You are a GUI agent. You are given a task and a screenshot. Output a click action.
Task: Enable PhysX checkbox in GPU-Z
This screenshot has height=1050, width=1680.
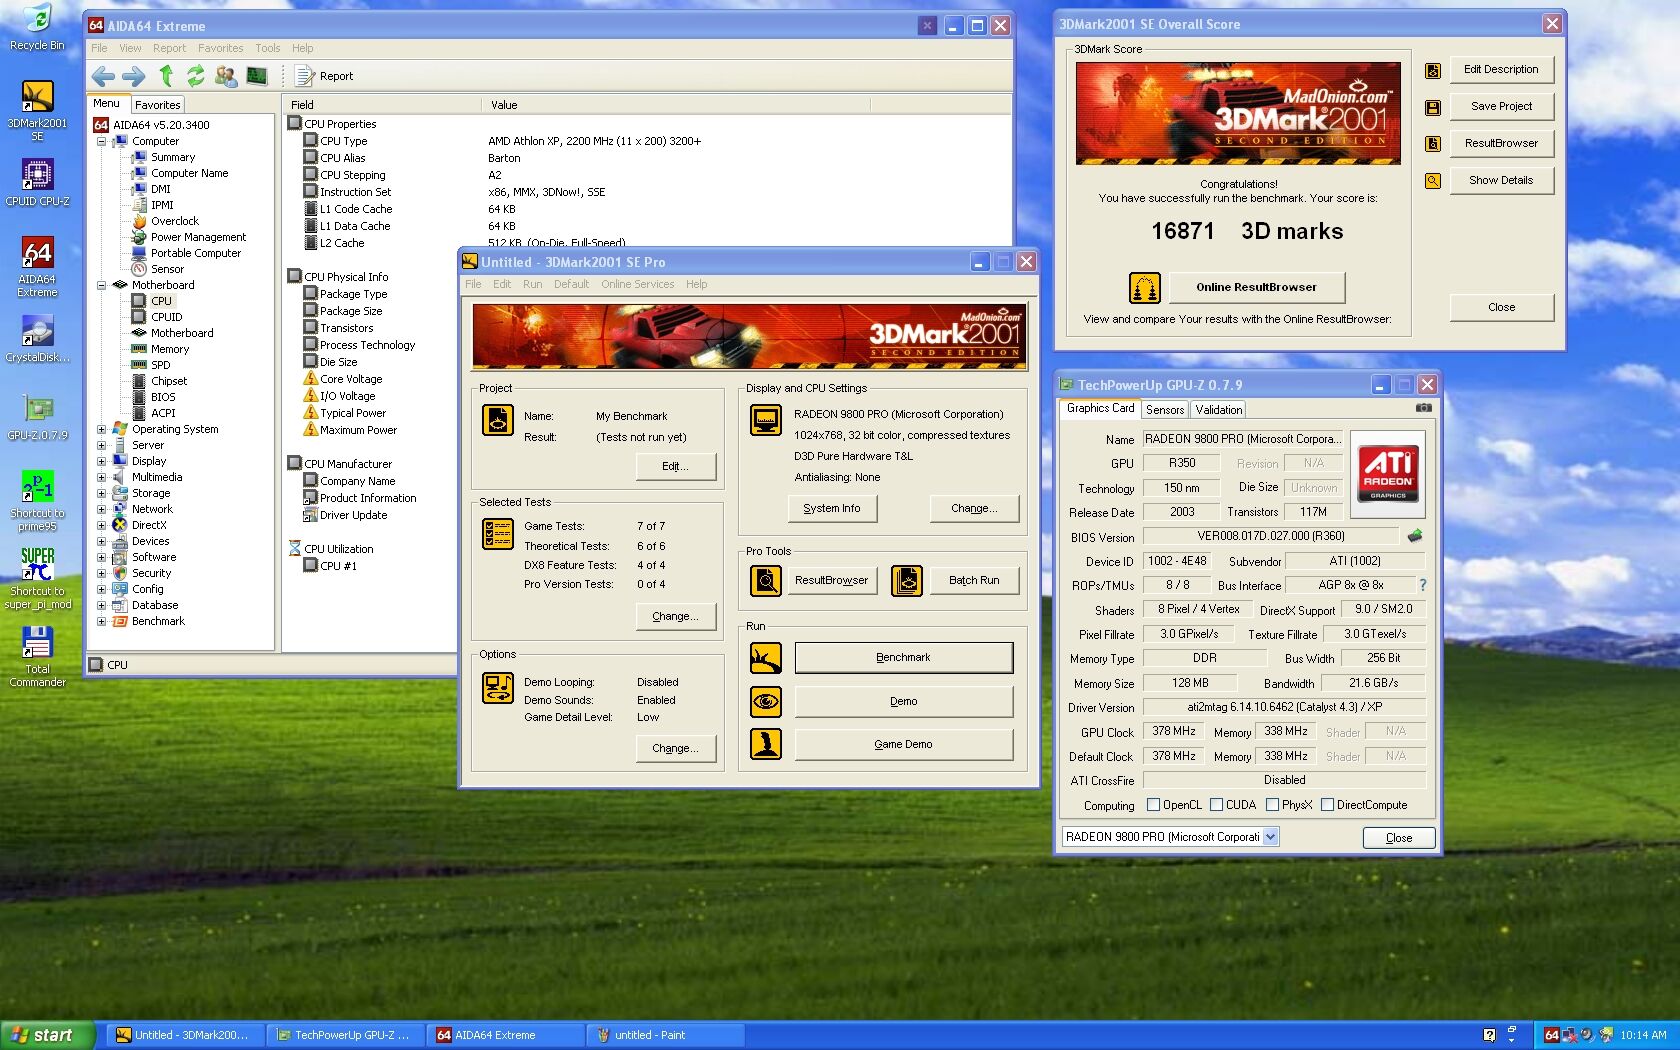point(1272,804)
